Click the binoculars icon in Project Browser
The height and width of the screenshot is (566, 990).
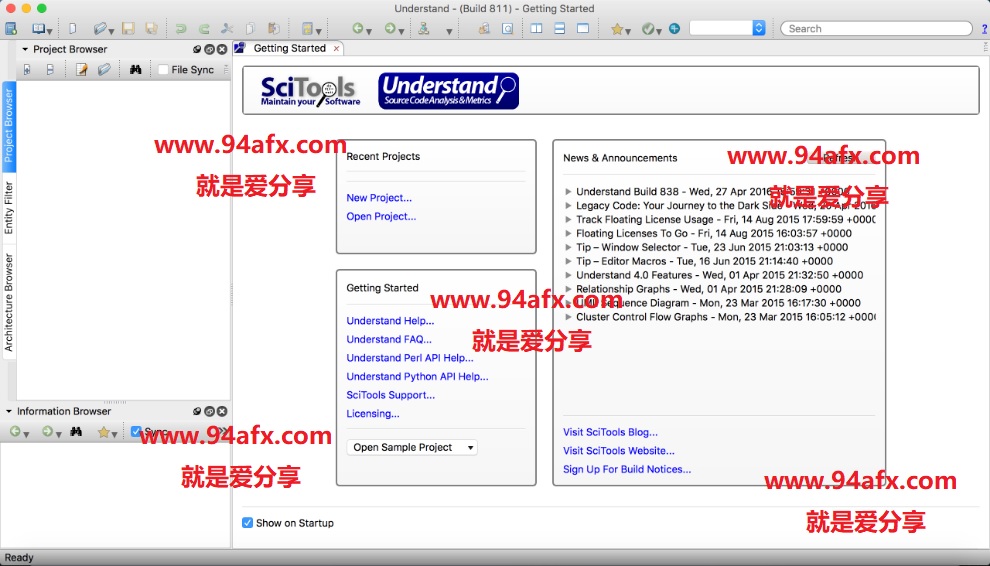point(135,69)
